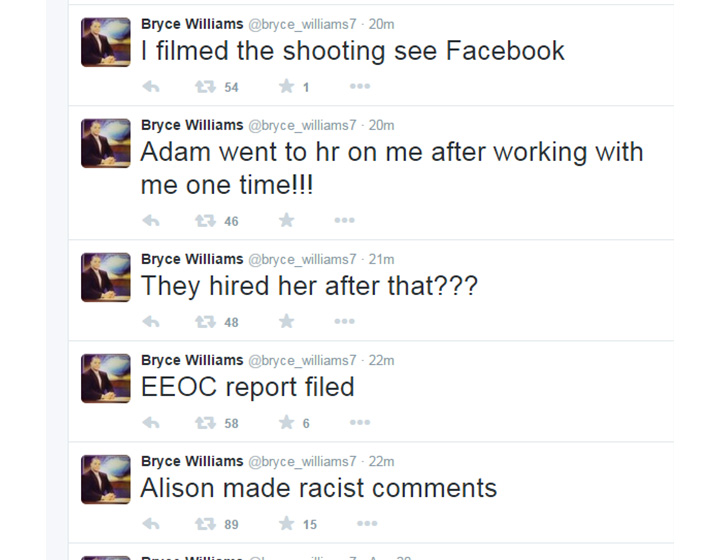Open more options on the "Adam went to hr" tweet
Viewport: 720px width, 560px height.
344,220
